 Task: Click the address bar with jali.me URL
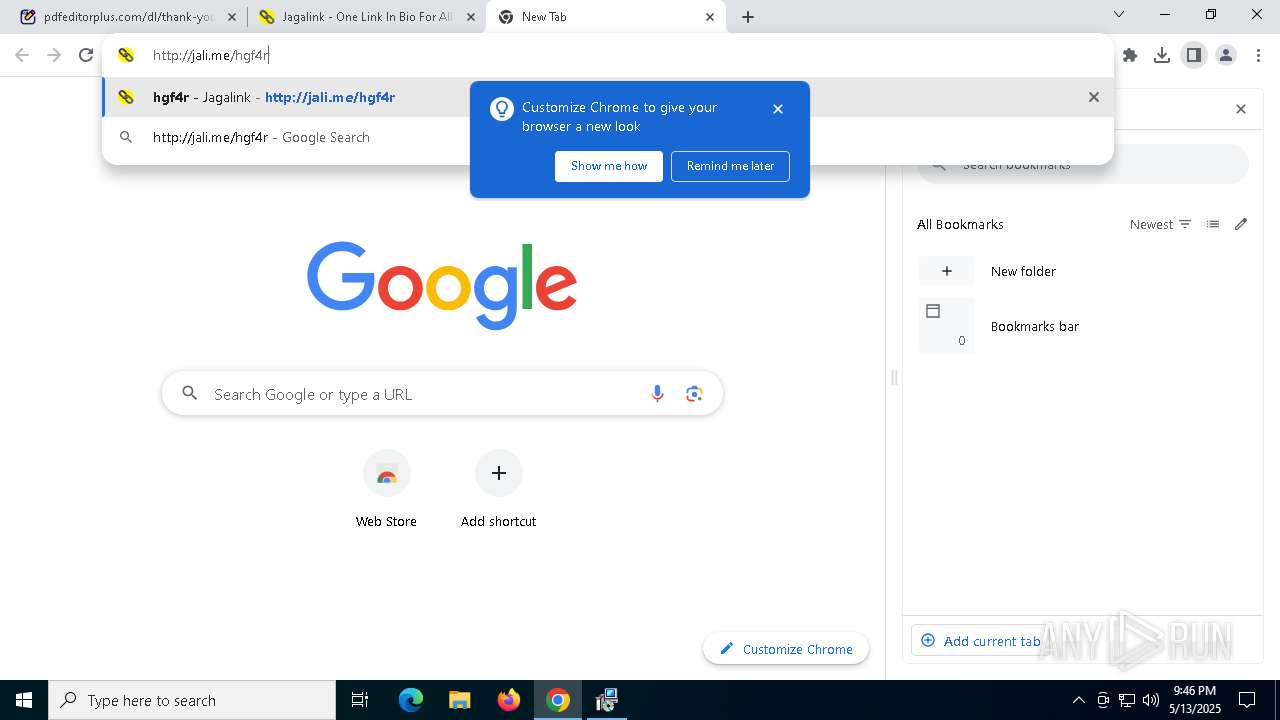(x=608, y=55)
